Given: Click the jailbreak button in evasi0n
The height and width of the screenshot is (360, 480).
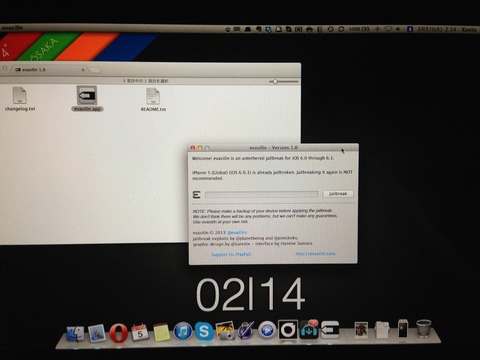Looking at the screenshot, I should (338, 194).
